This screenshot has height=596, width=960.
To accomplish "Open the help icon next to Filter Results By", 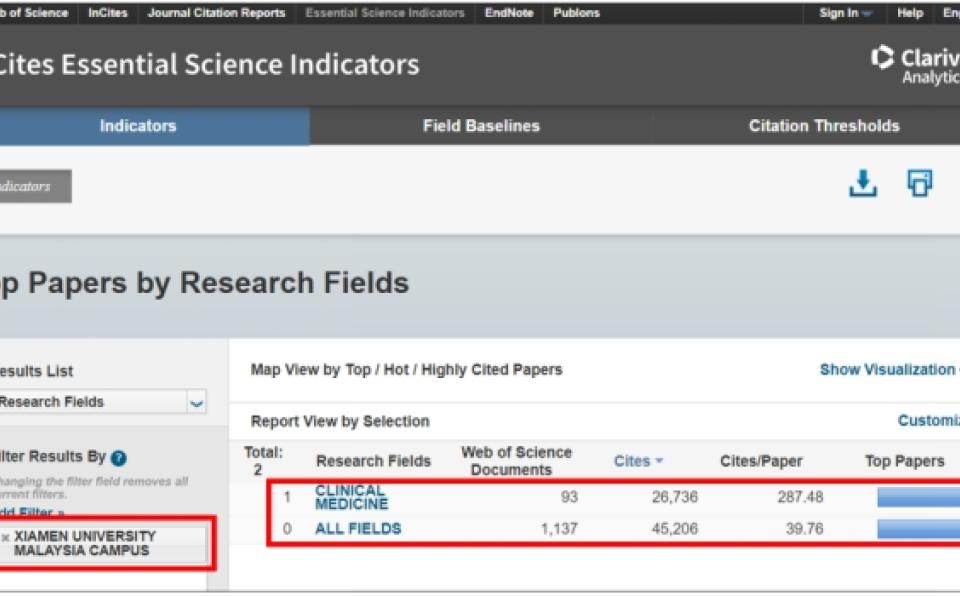I will 119,458.
